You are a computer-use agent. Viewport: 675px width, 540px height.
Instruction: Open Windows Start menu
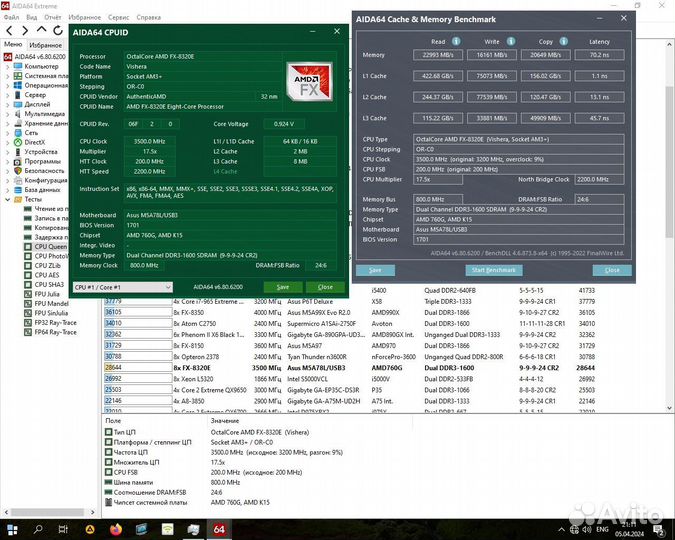click(x=12, y=529)
